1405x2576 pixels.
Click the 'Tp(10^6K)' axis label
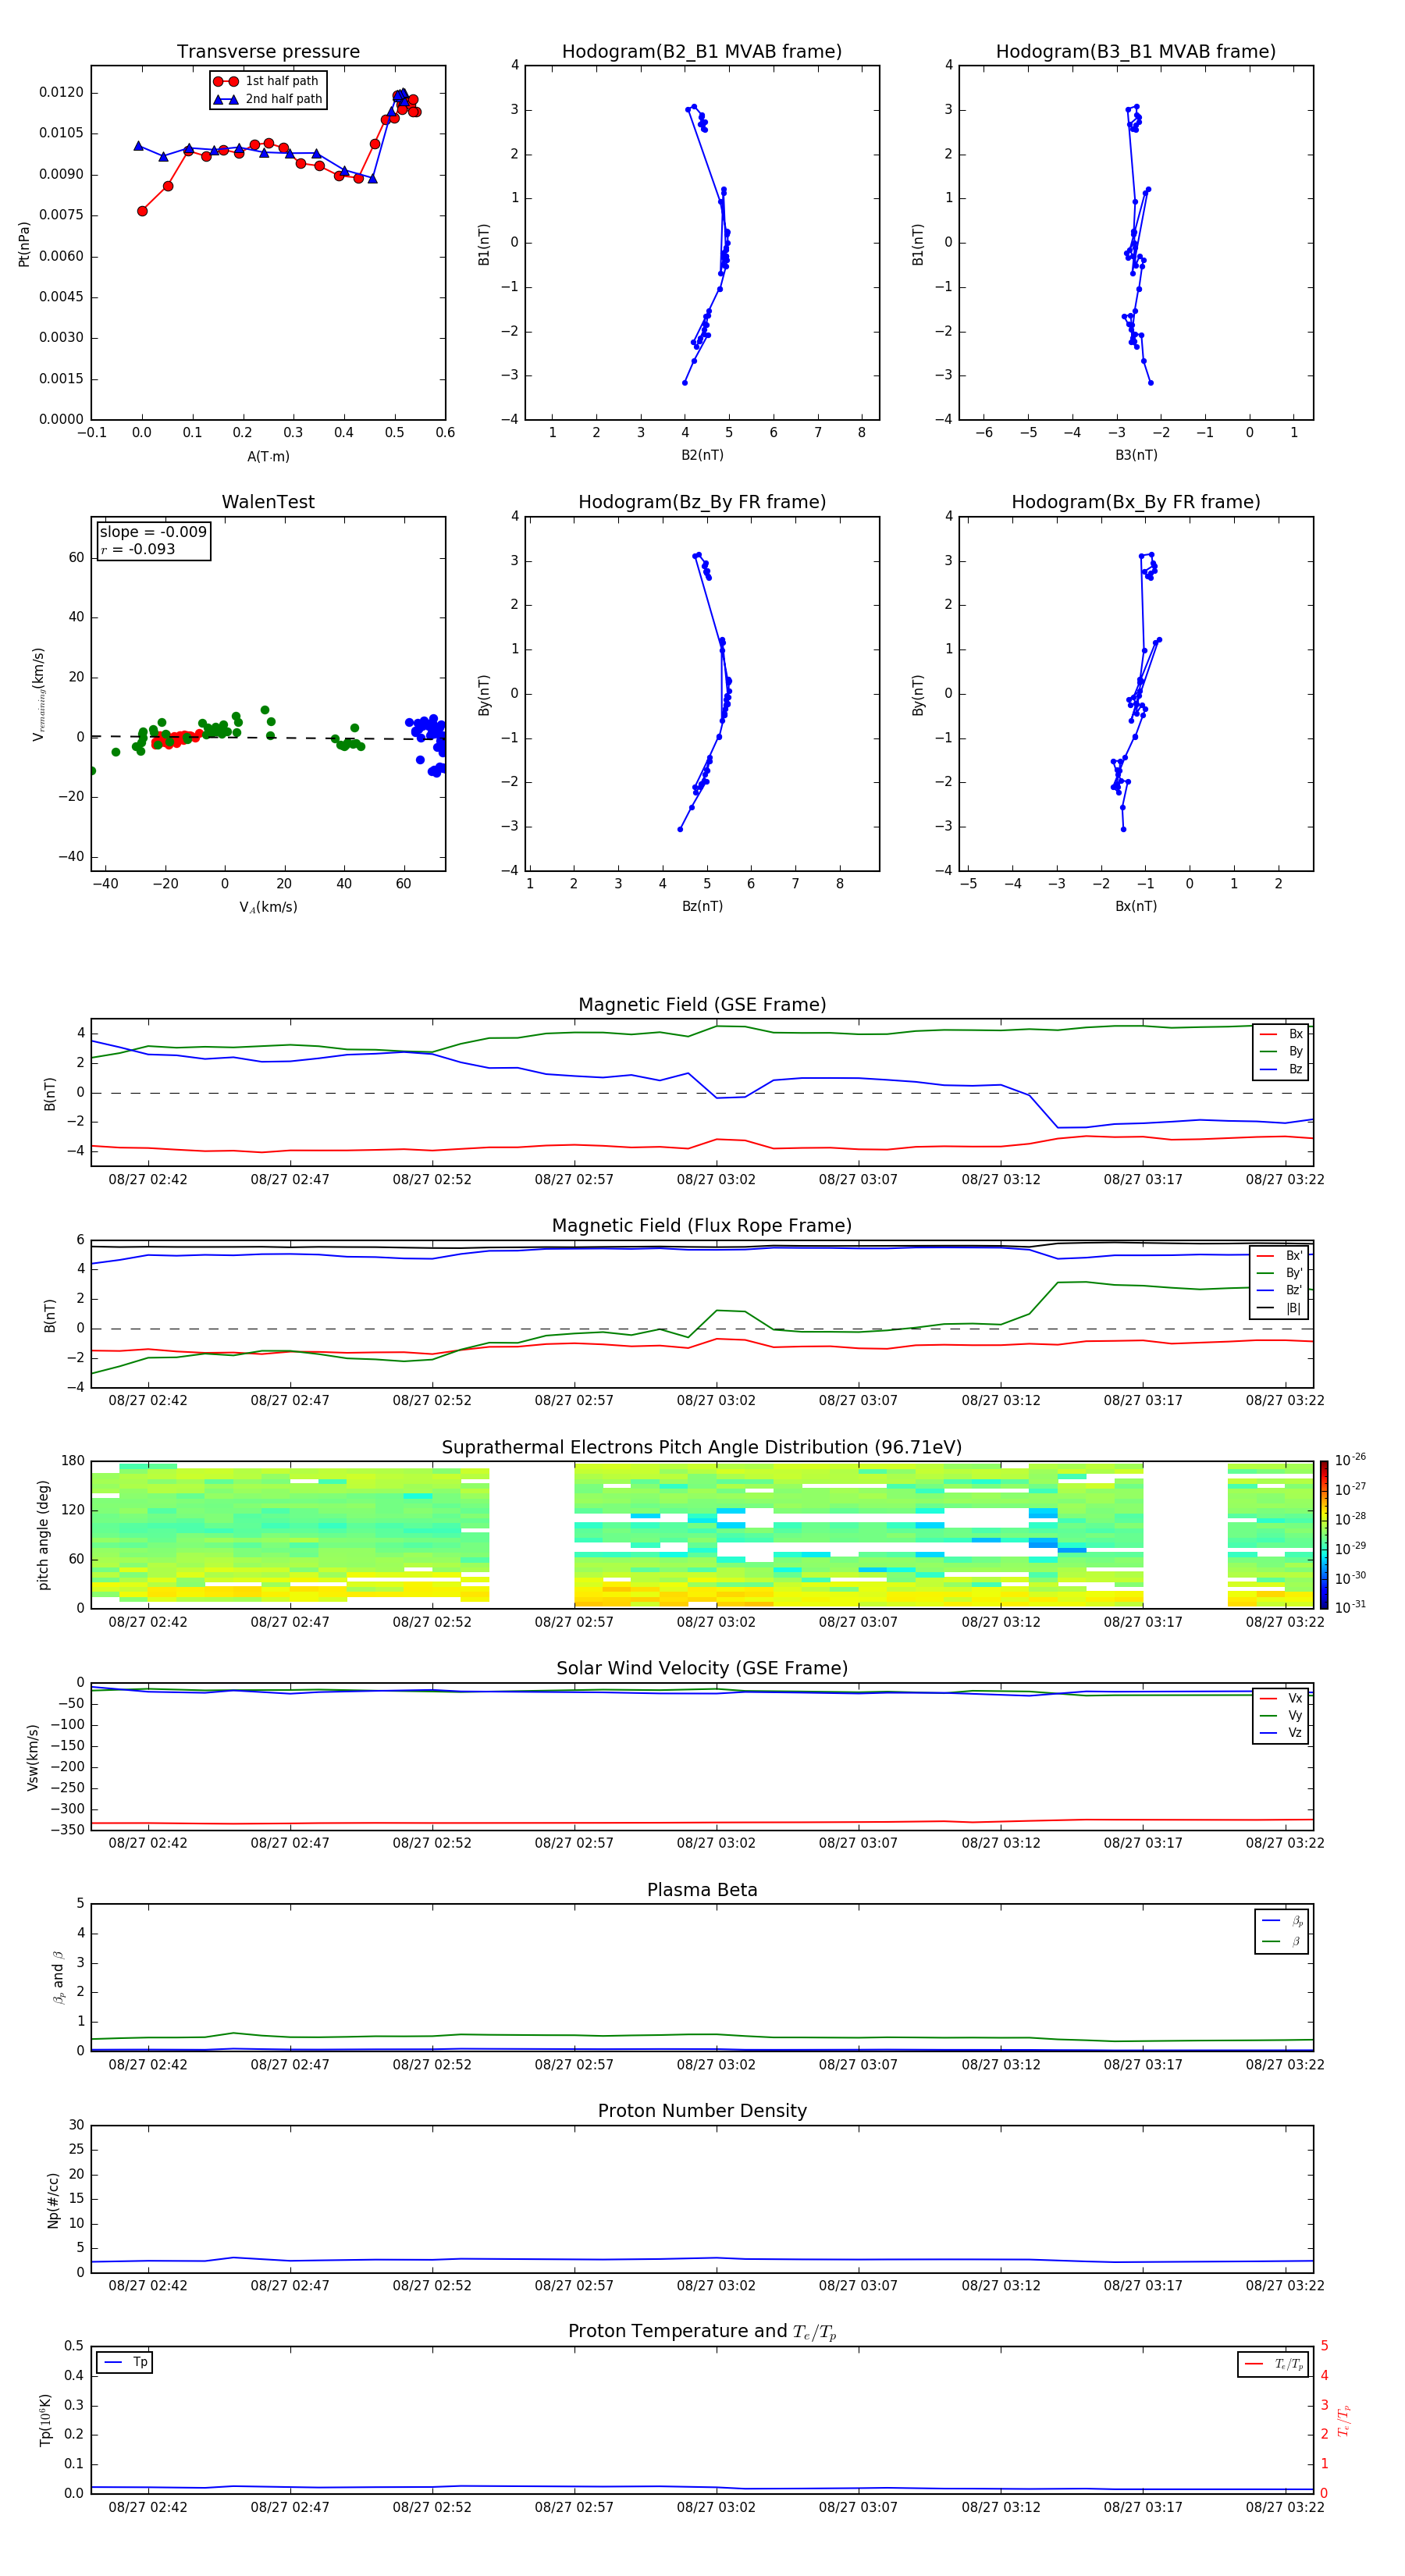(x=45, y=2421)
